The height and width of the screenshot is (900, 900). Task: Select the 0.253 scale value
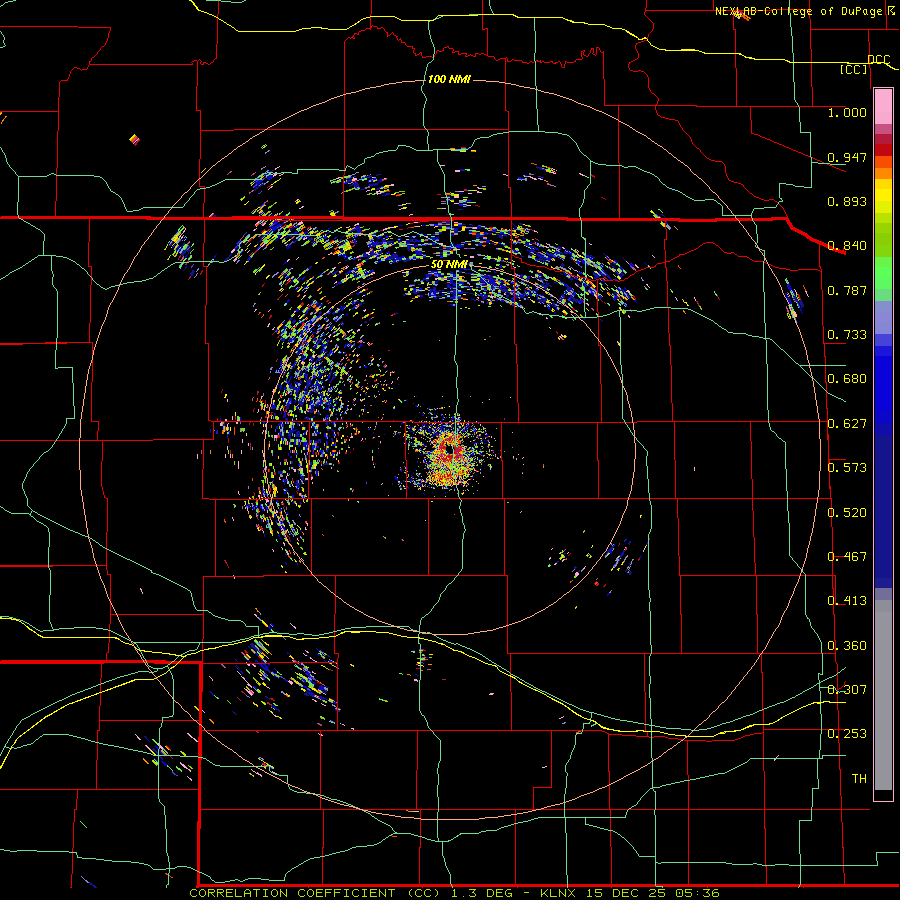847,734
